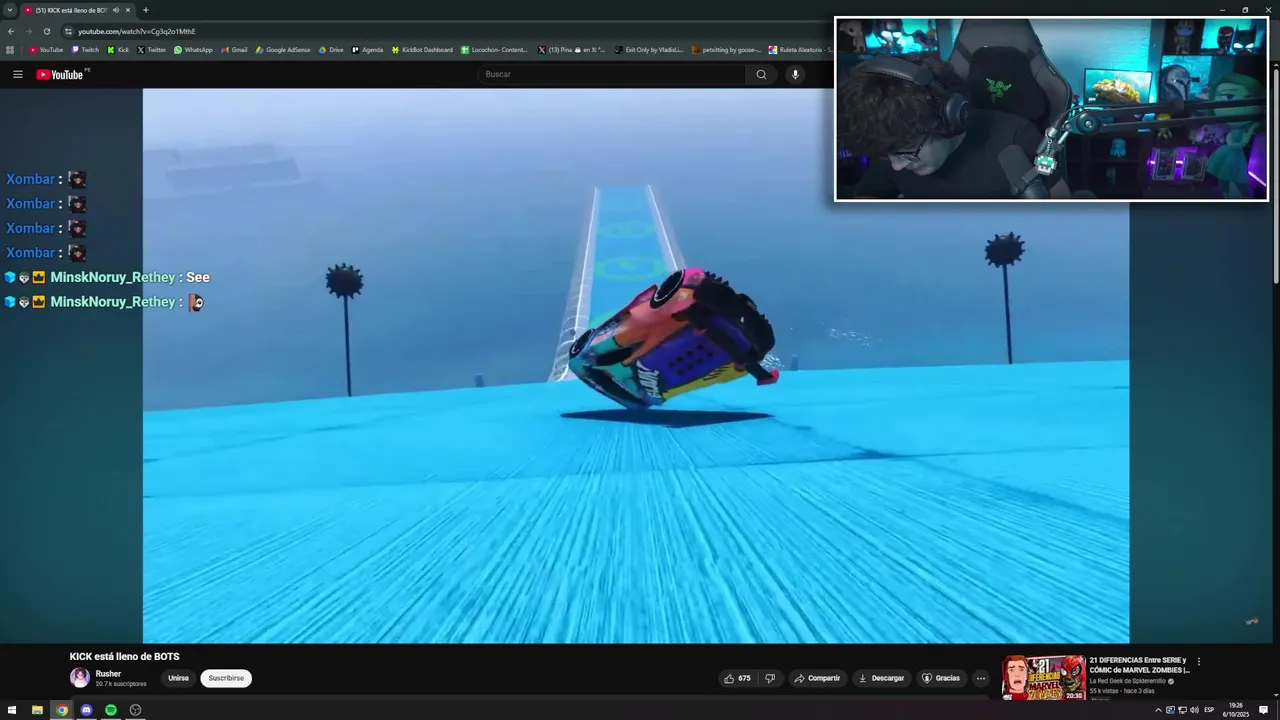Send thanks with the Gracias button
Image resolution: width=1280 pixels, height=720 pixels.
click(x=940, y=678)
